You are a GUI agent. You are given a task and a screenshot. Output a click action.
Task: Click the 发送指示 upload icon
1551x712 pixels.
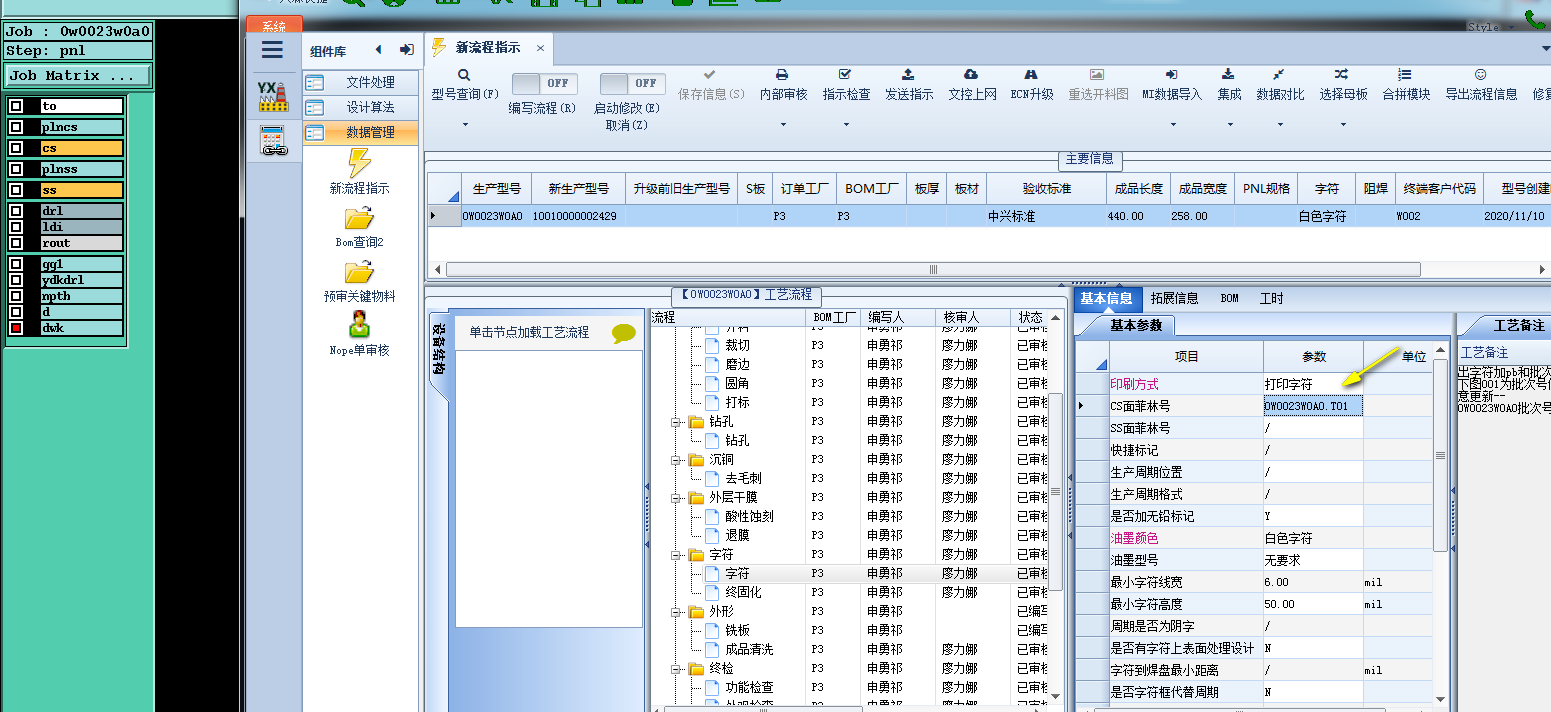tap(908, 75)
